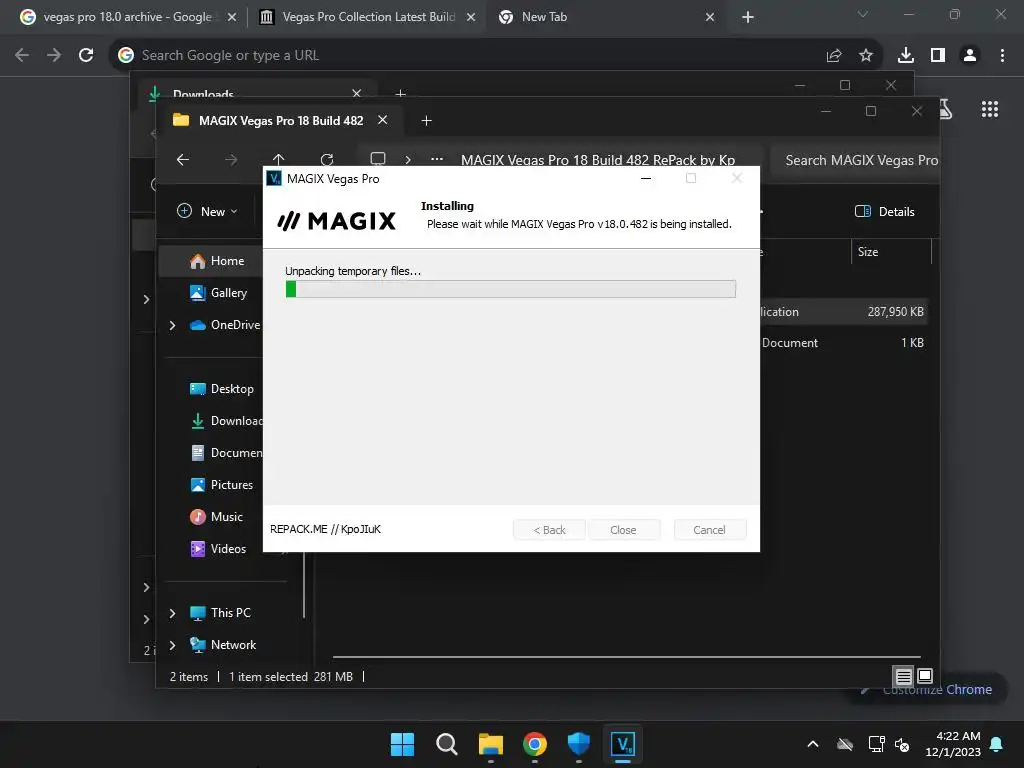Select the 1 KB Document file
The height and width of the screenshot is (768, 1024).
click(842, 343)
